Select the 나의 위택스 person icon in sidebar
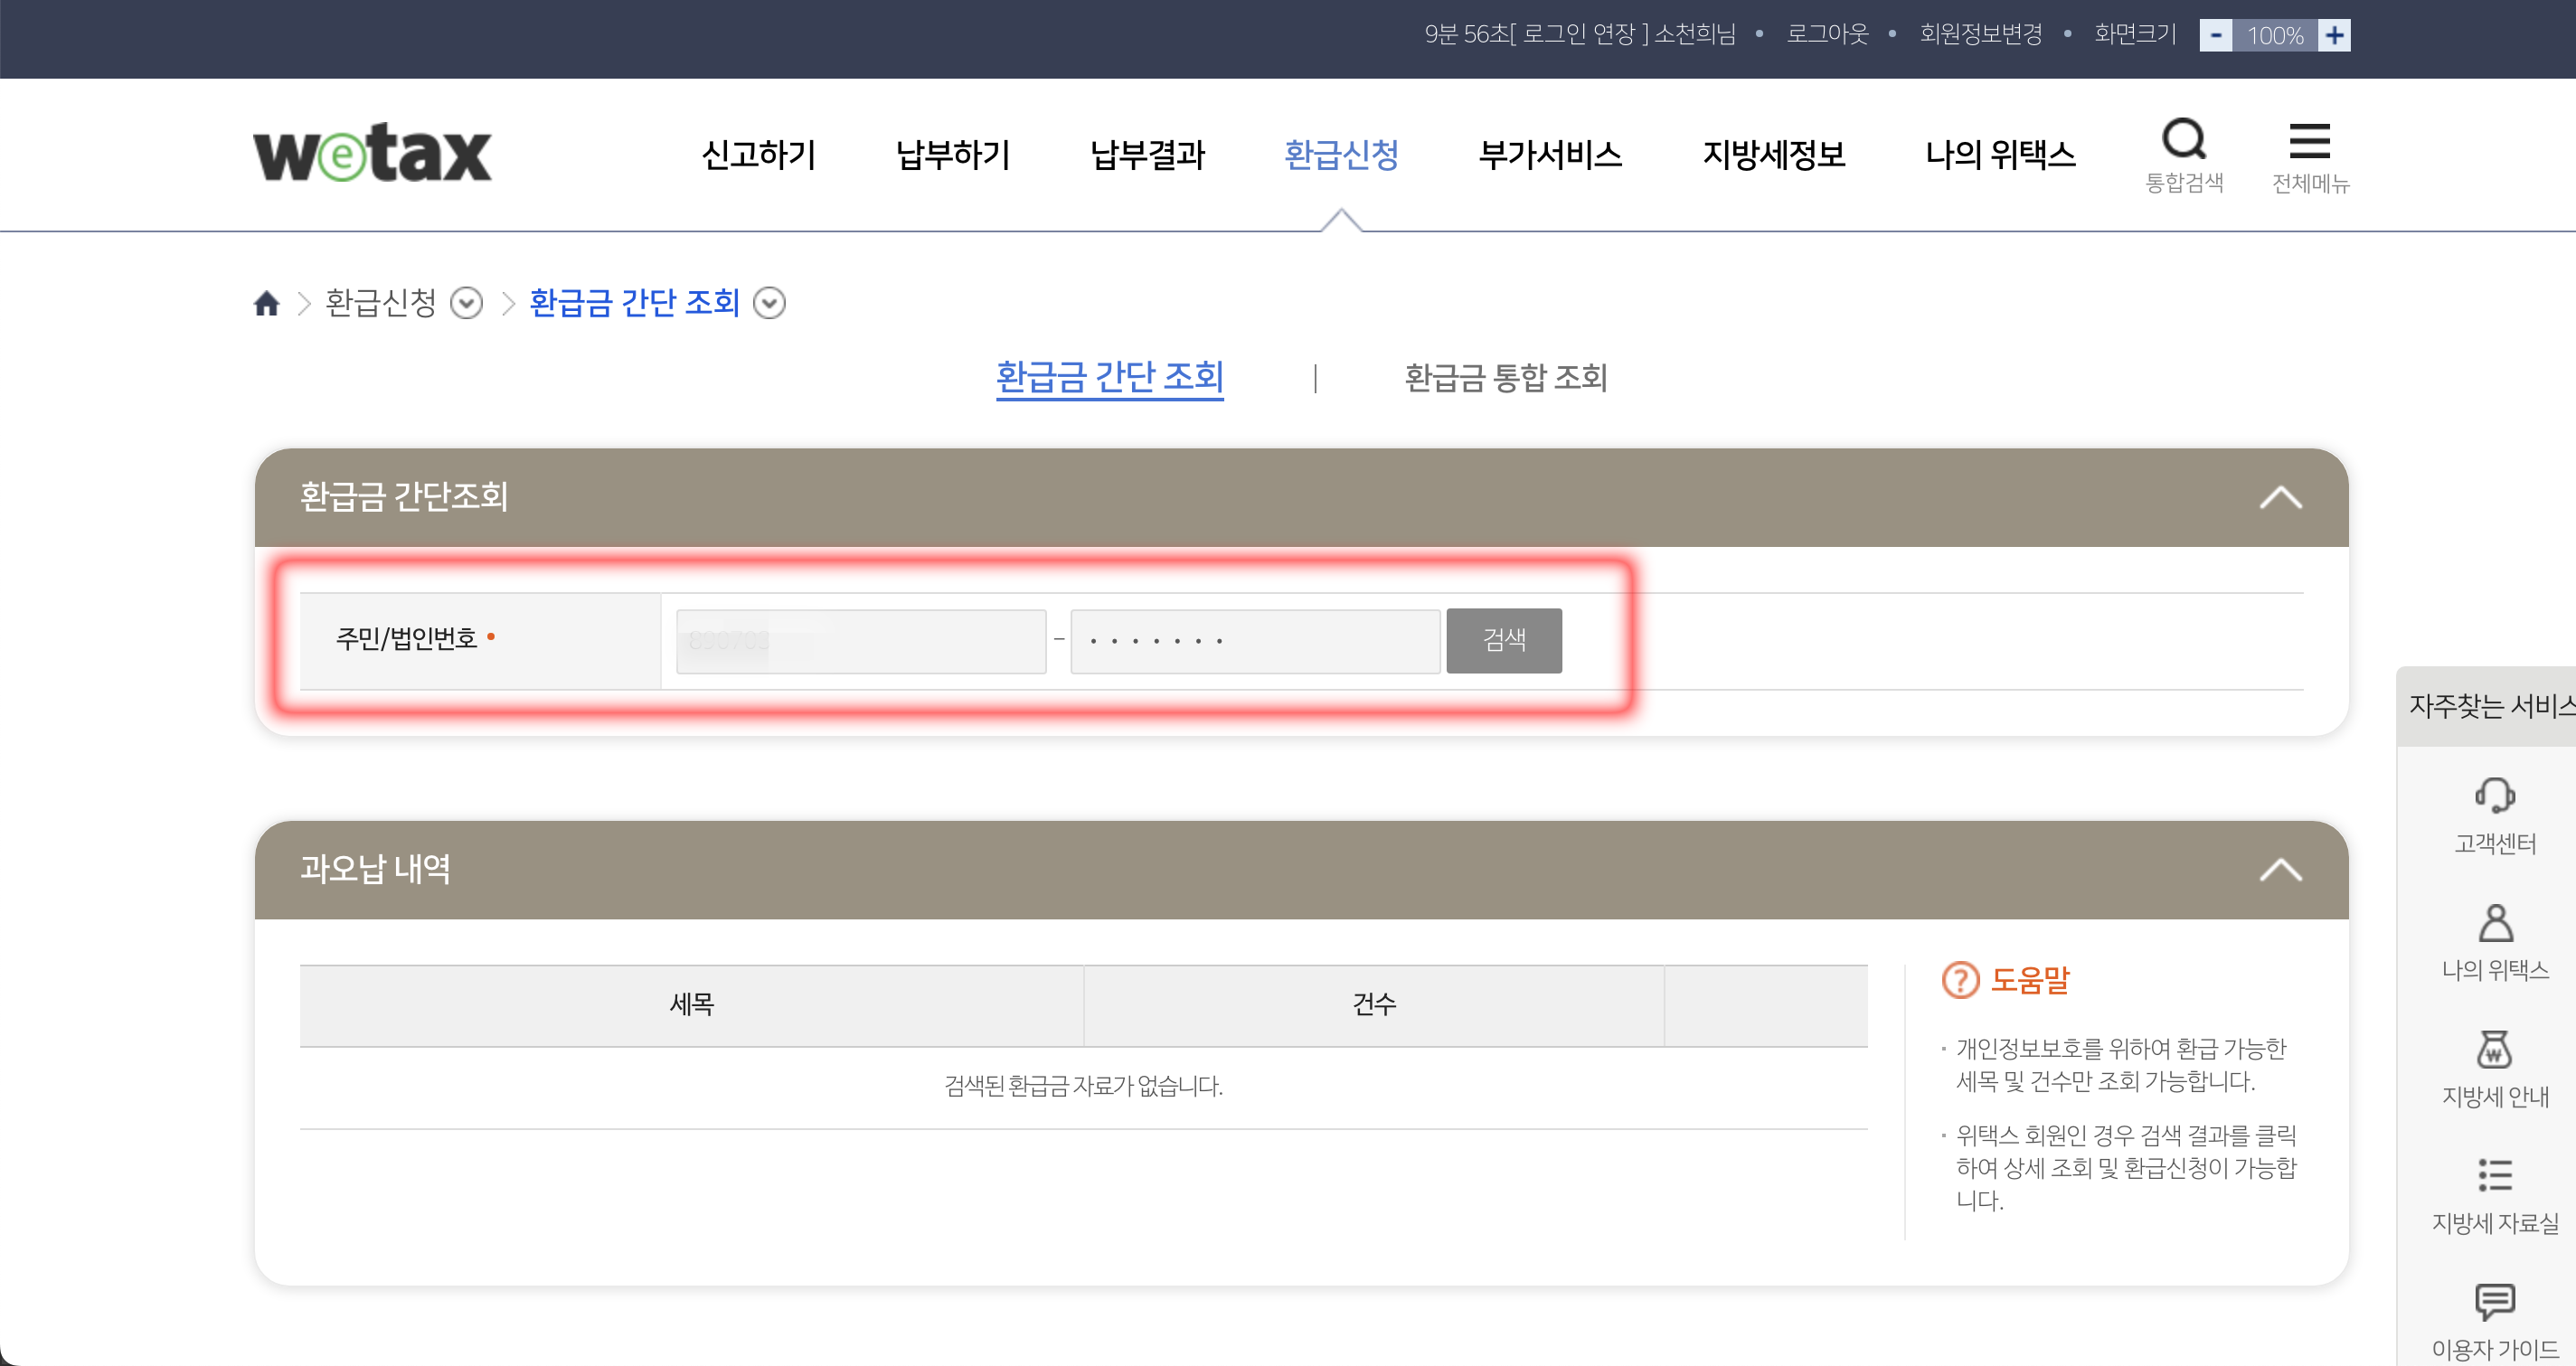The height and width of the screenshot is (1366, 2576). click(x=2494, y=922)
